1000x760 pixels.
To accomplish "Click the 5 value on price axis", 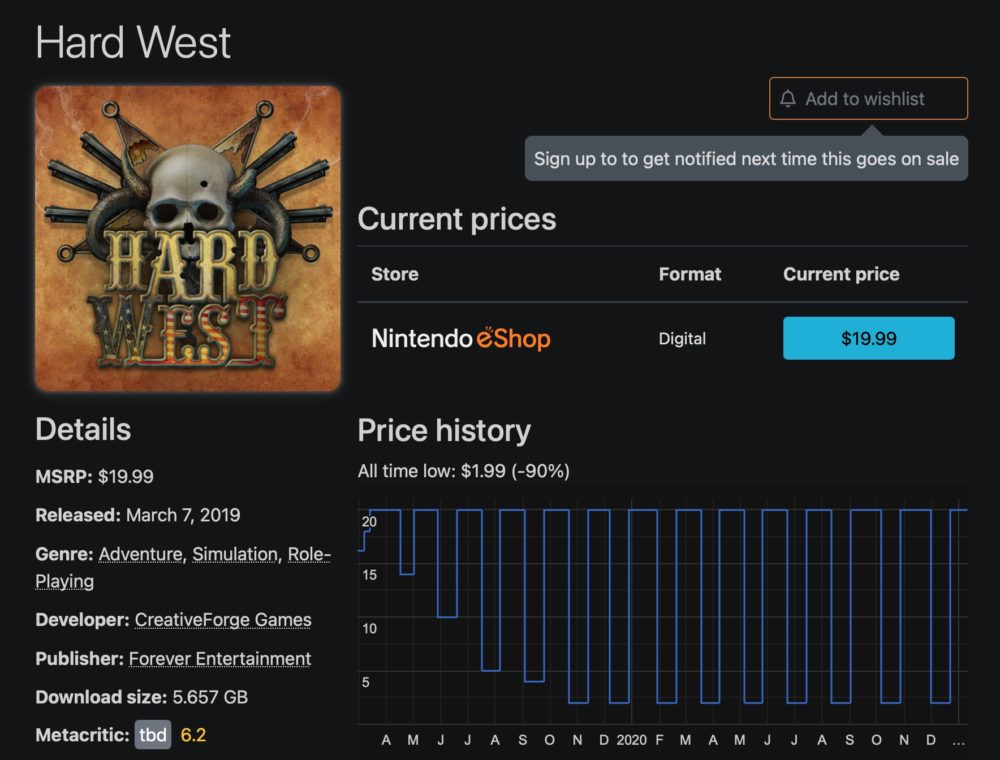I will tap(365, 682).
